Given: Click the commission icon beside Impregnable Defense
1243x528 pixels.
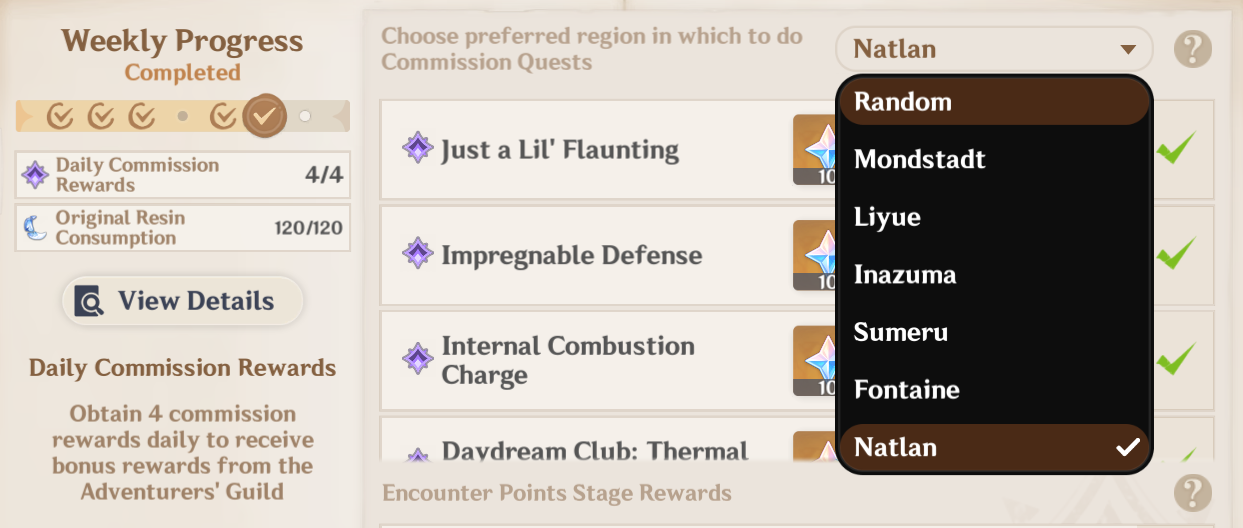Looking at the screenshot, I should coord(417,254).
